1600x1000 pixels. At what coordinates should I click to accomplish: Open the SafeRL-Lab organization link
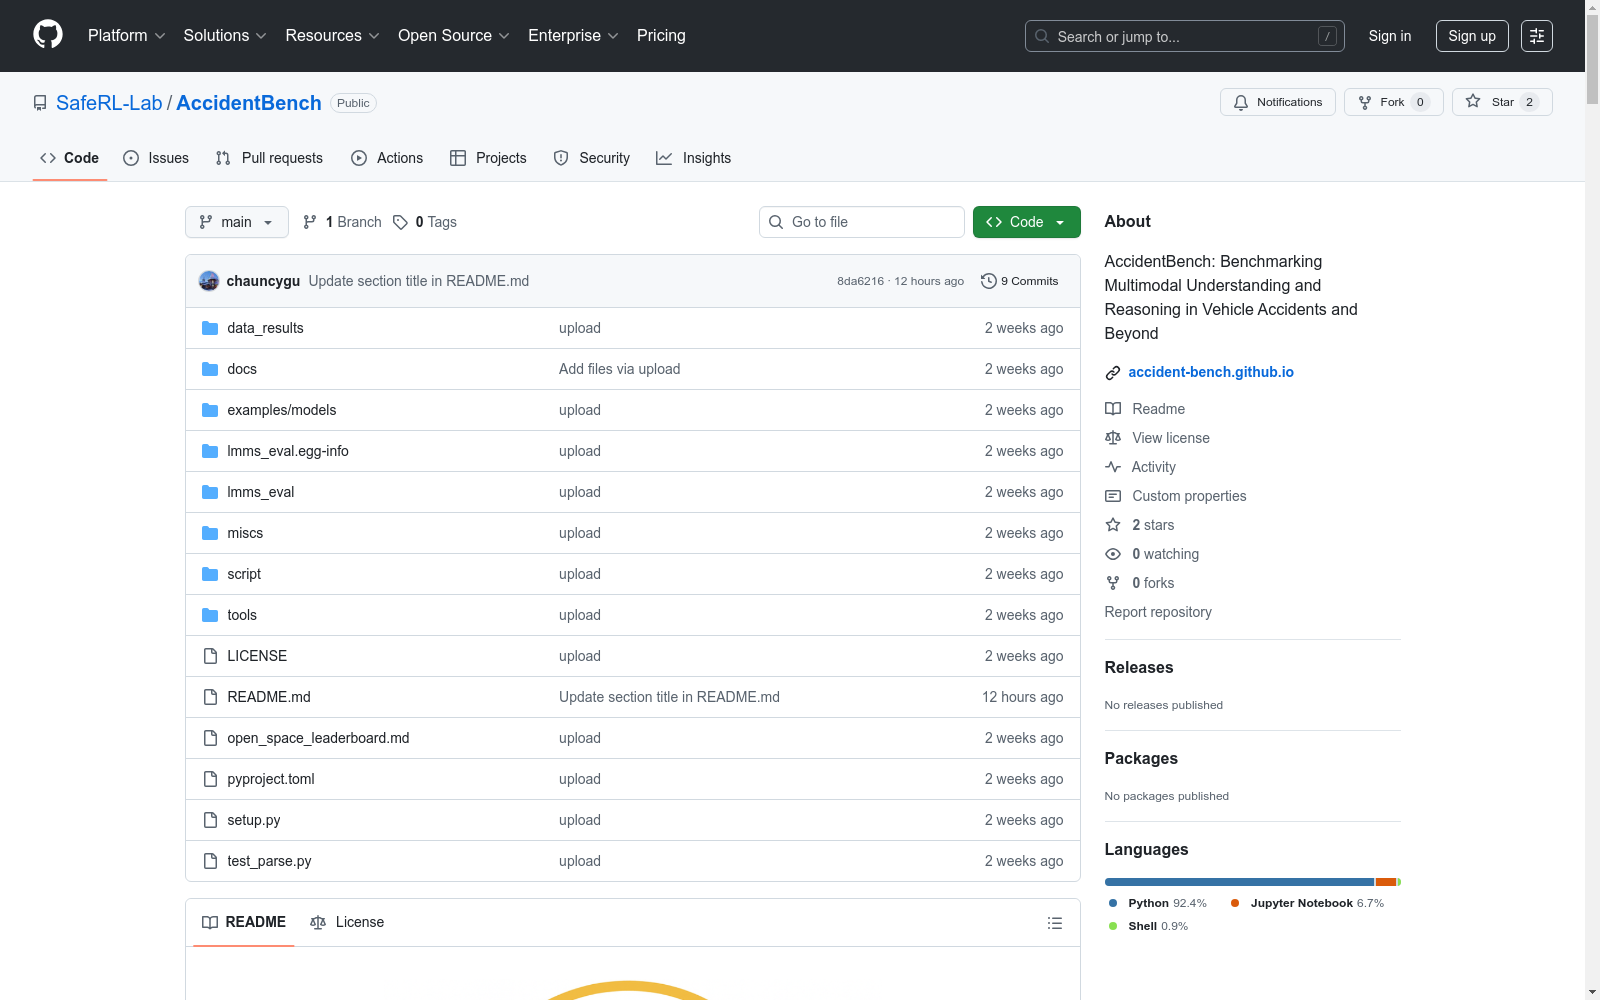coord(109,103)
